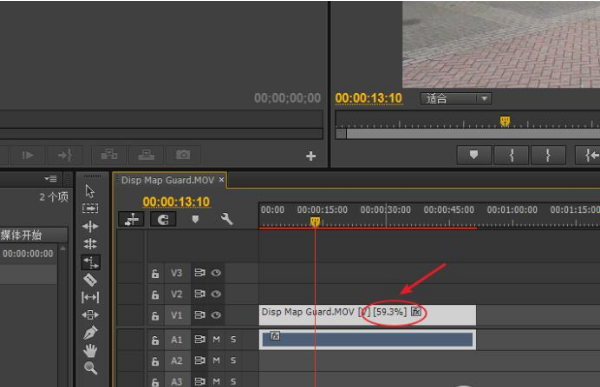
Task: Toggle lock on track V3
Action: (155, 273)
